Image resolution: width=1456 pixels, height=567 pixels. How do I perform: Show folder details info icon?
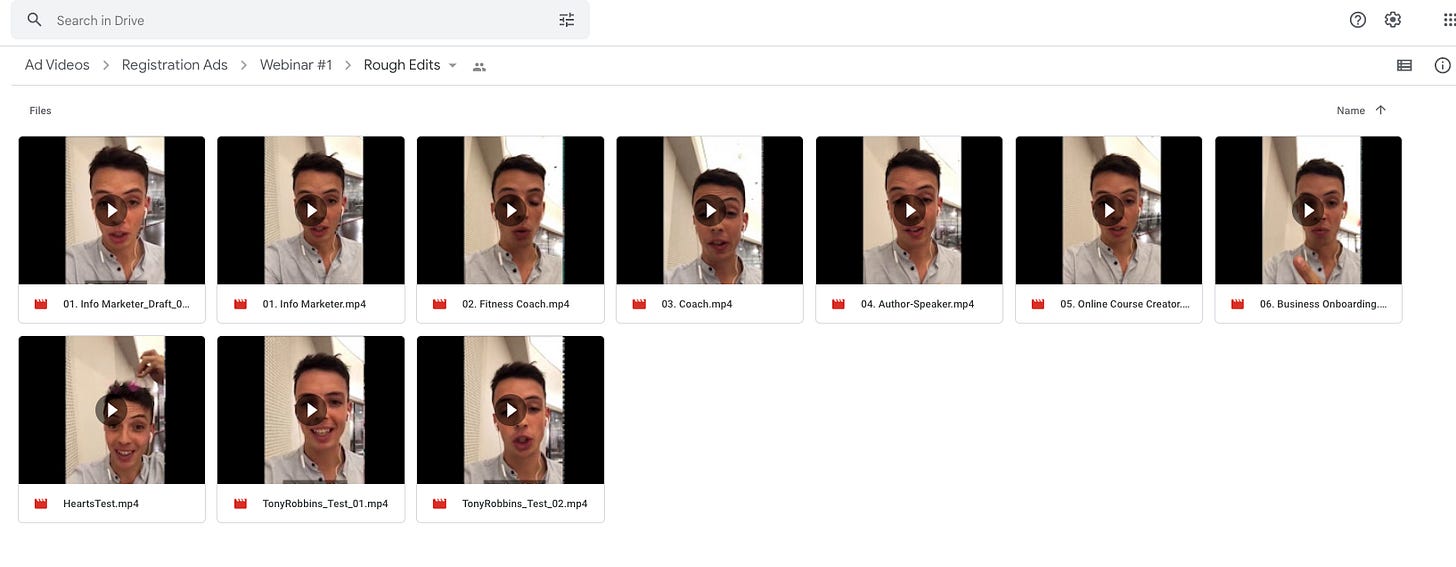pyautogui.click(x=1442, y=65)
